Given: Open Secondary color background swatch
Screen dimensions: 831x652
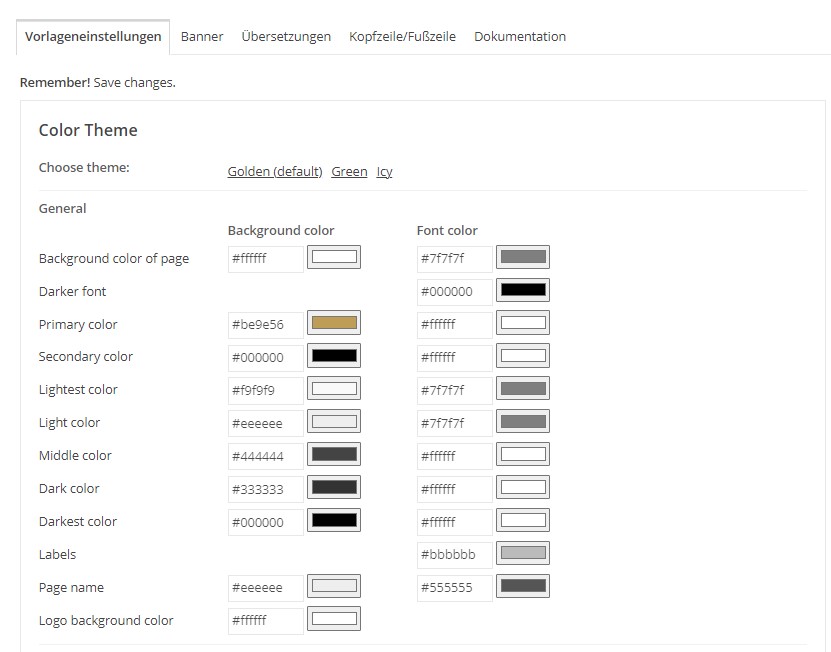Looking at the screenshot, I should (334, 356).
